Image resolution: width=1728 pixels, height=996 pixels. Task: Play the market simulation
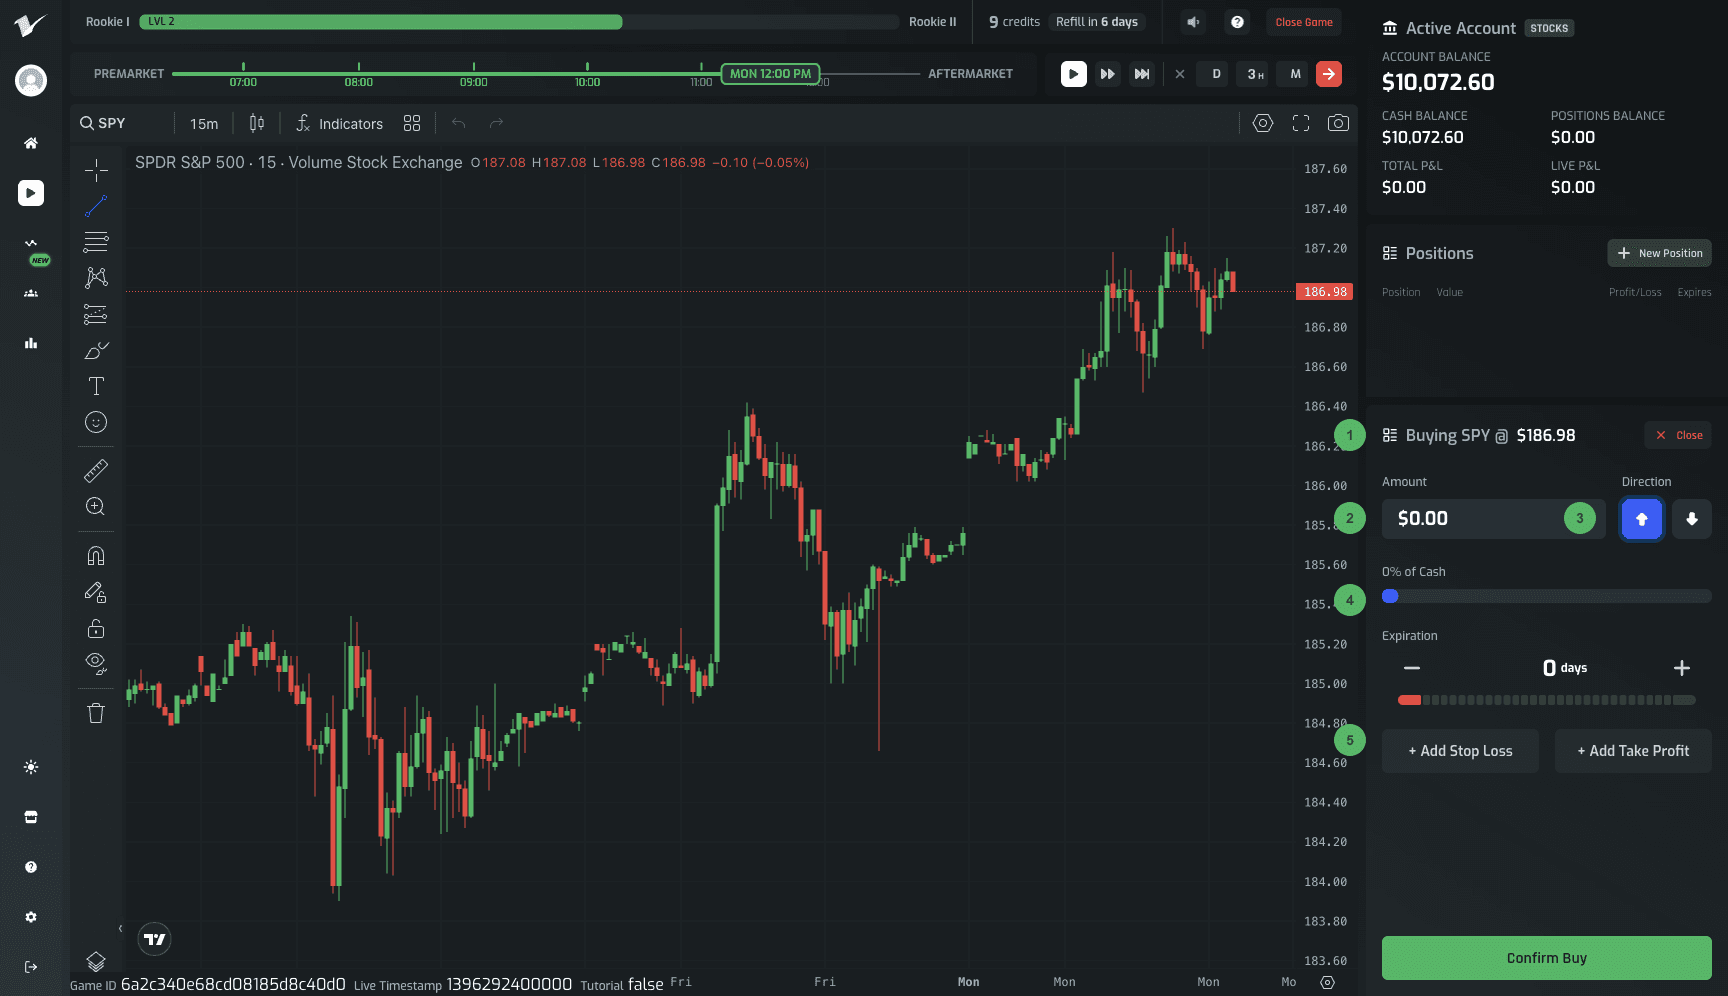tap(1074, 74)
